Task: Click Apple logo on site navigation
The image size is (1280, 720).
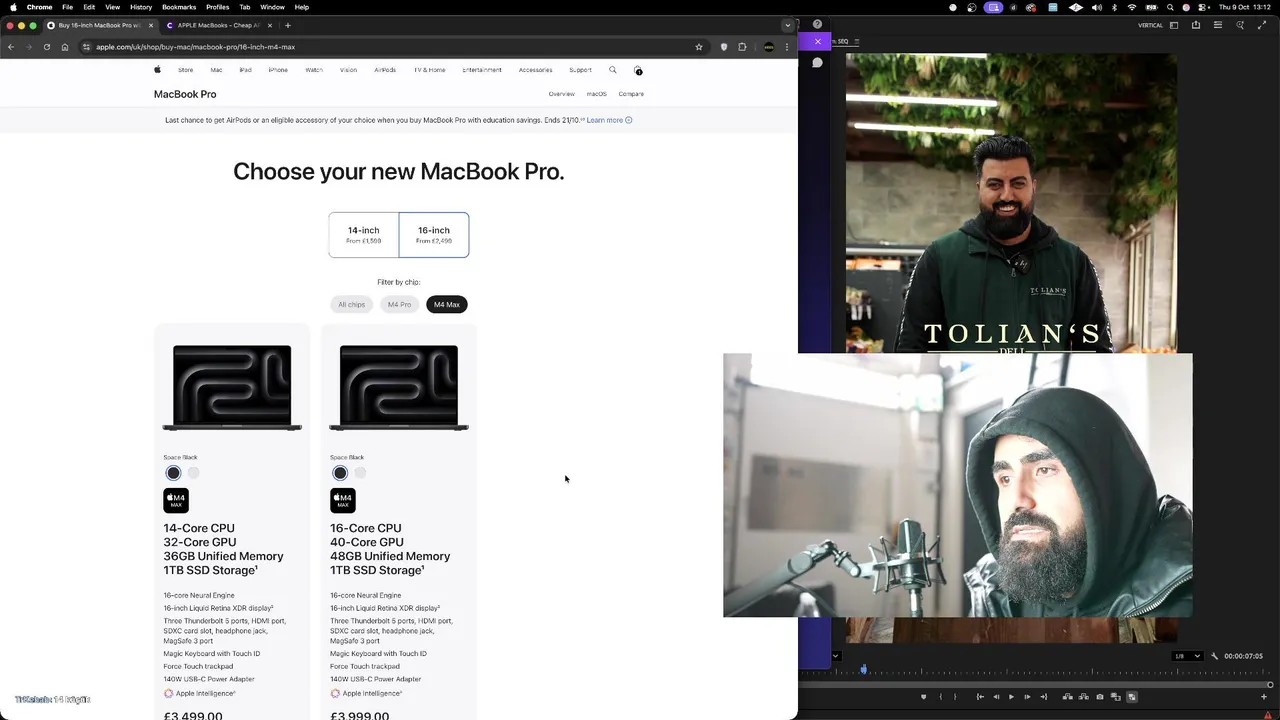Action: pos(157,70)
